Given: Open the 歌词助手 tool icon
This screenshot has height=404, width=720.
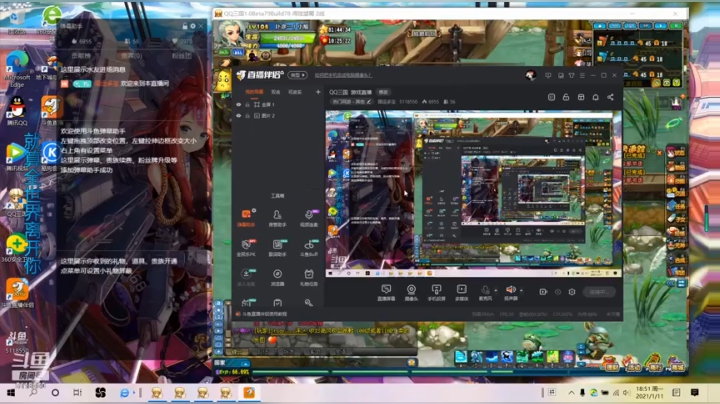Looking at the screenshot, I should tap(277, 247).
